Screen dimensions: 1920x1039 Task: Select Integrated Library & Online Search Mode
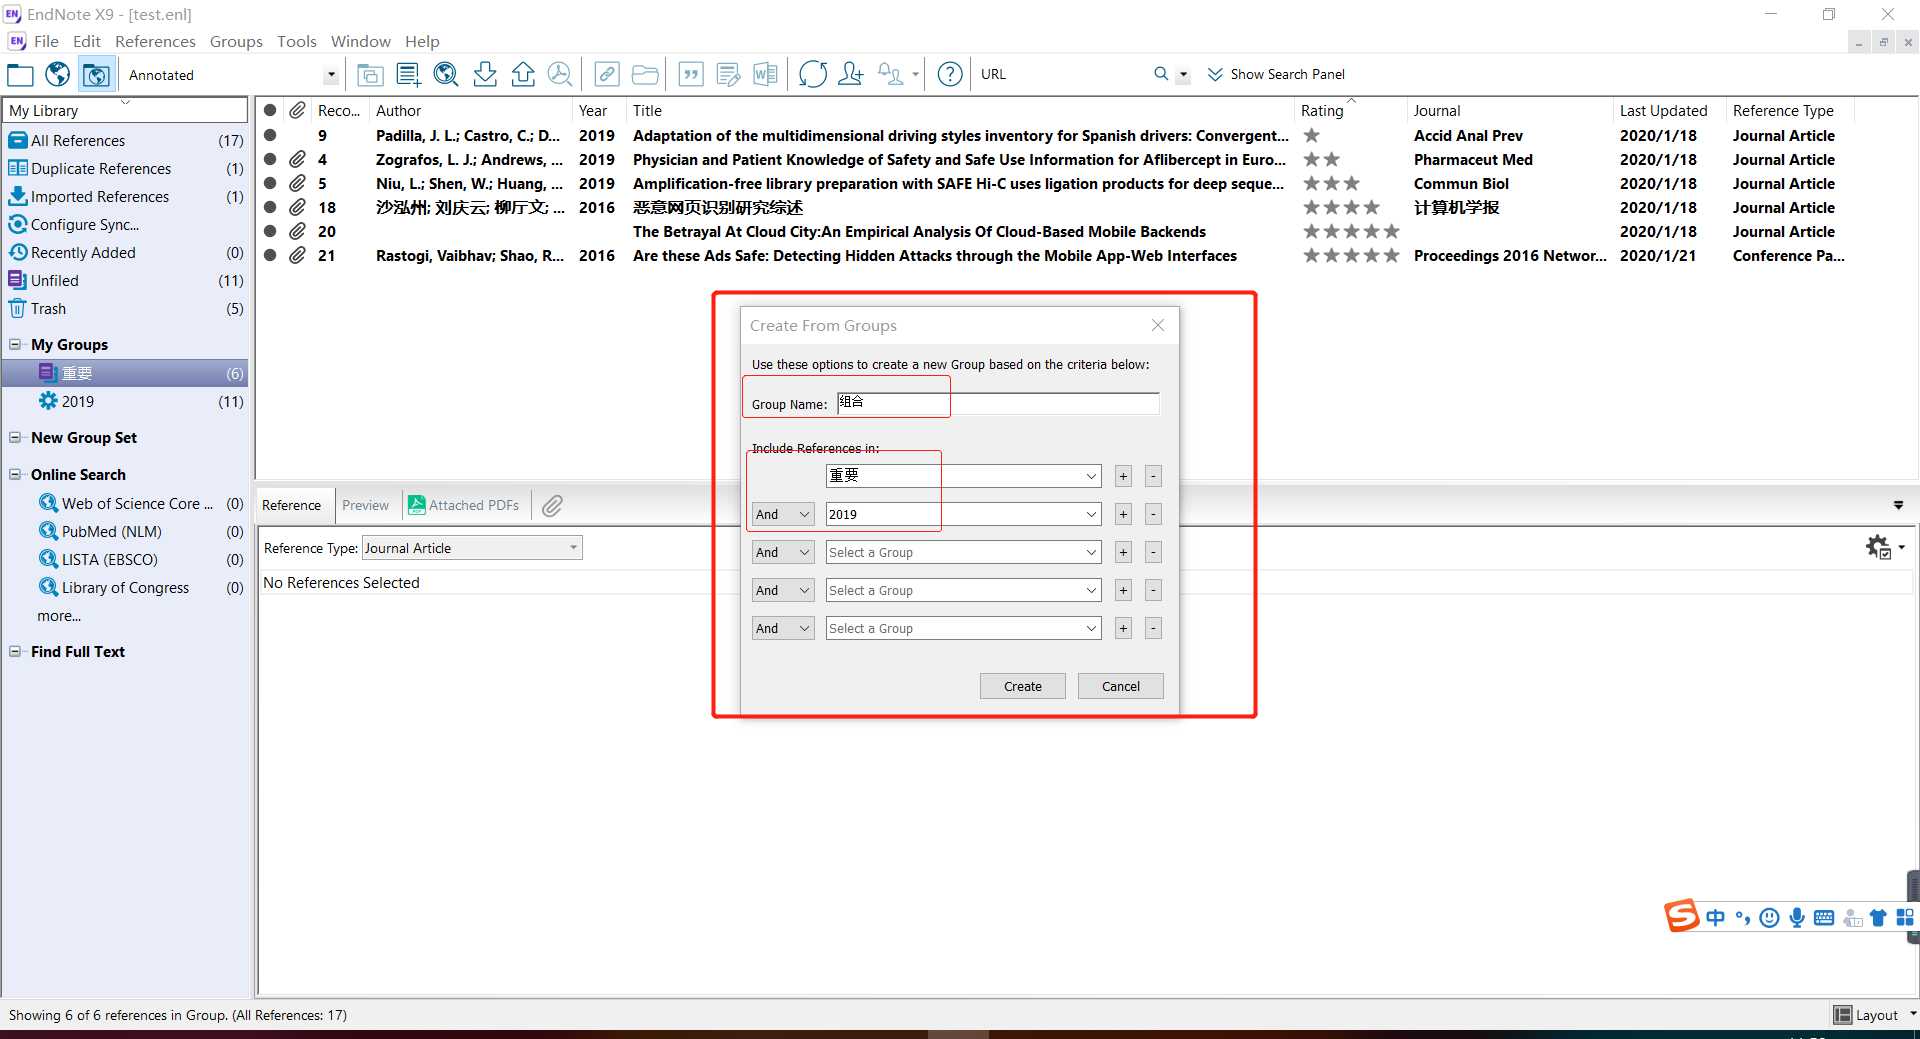(96, 74)
